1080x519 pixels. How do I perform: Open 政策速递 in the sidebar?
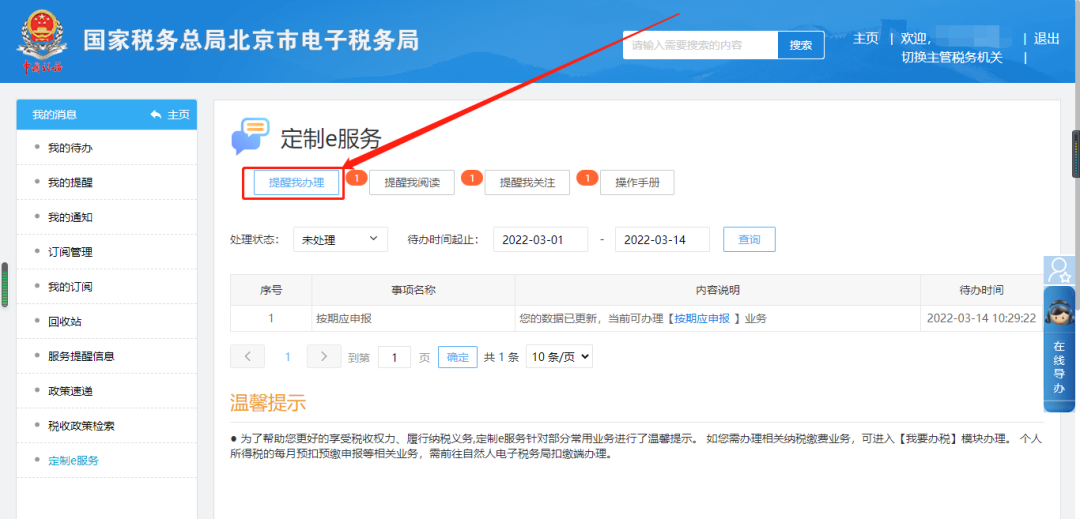(x=70, y=391)
